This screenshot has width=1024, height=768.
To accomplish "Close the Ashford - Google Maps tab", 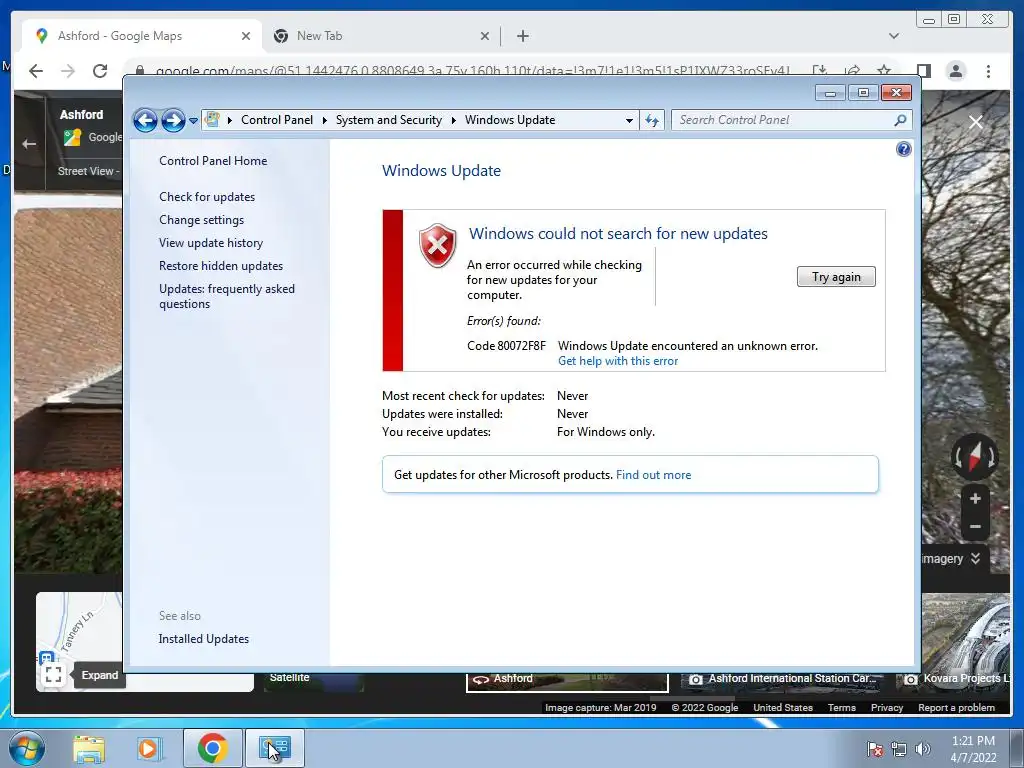I will [x=246, y=36].
